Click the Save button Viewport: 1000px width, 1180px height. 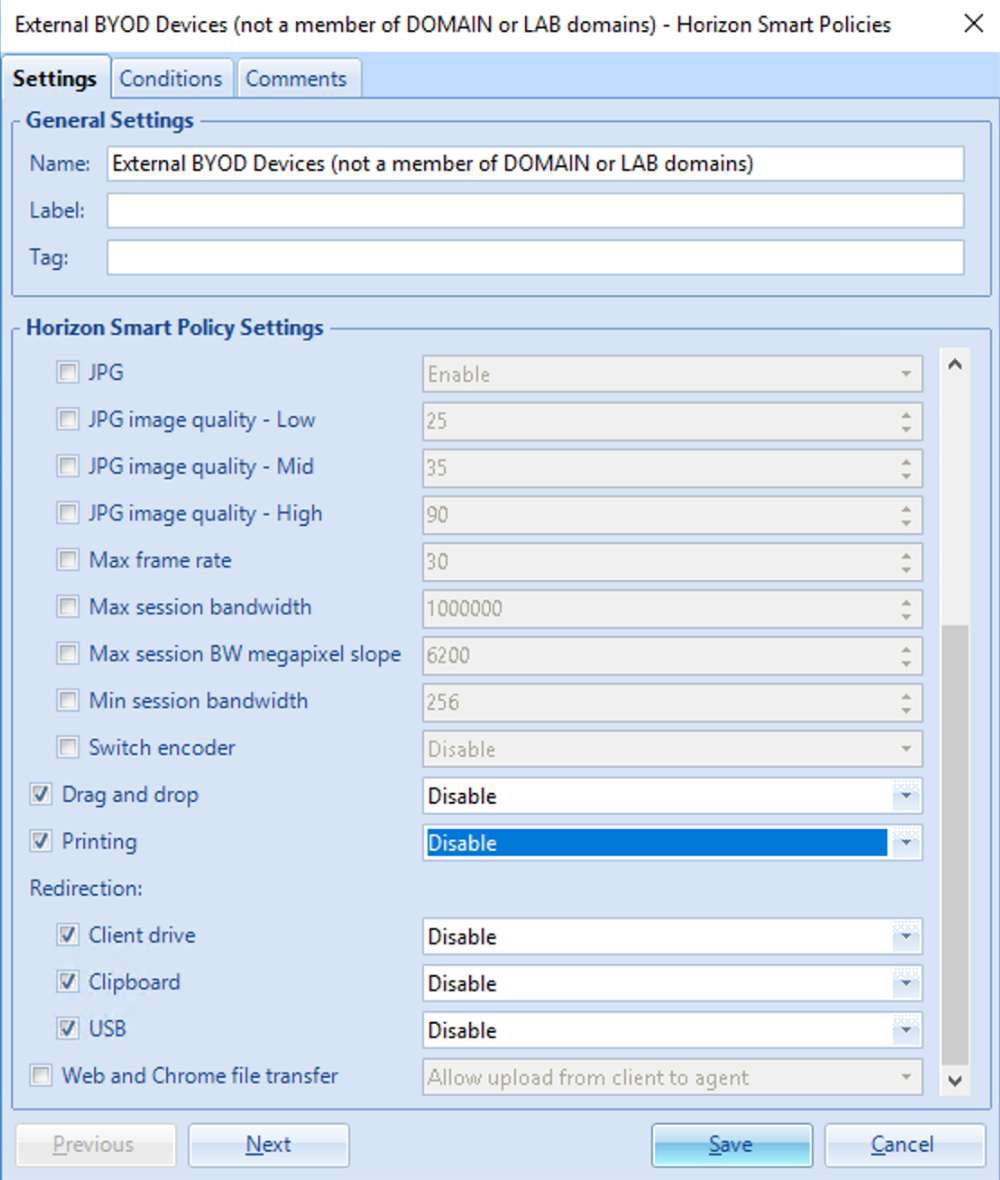tap(731, 1145)
